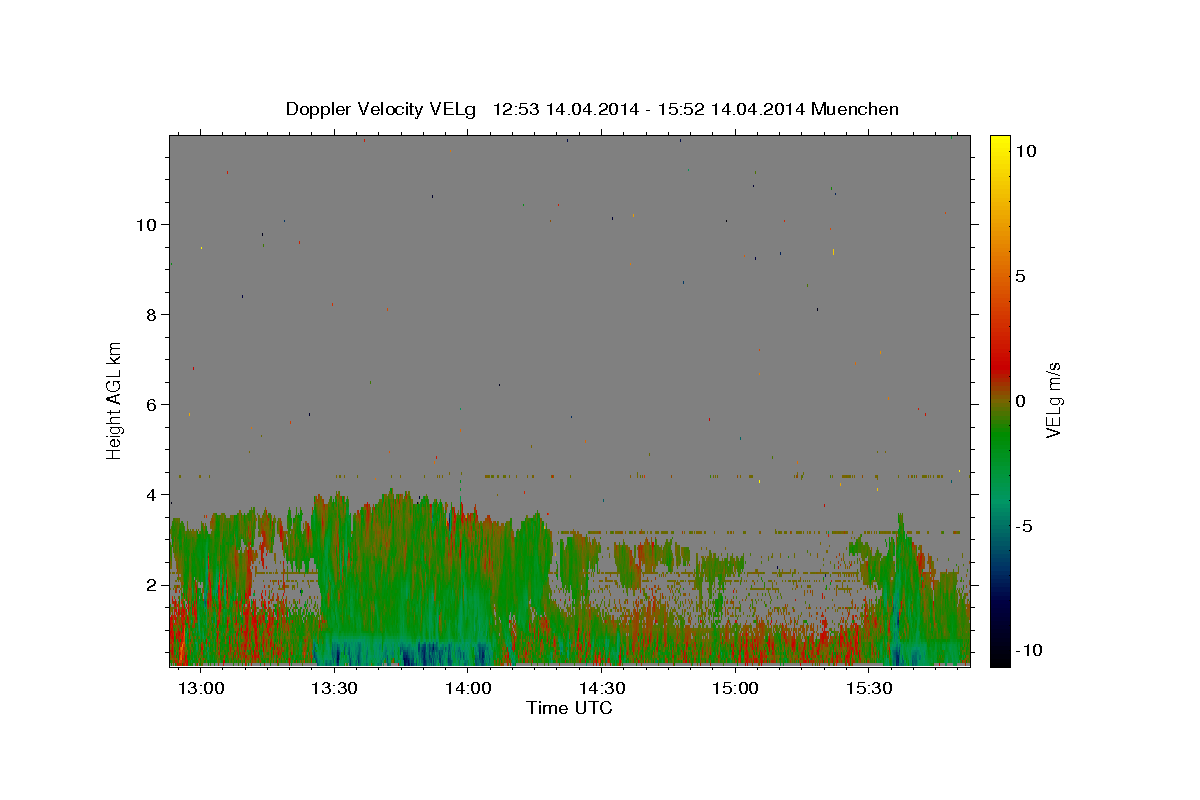
Task: Click the colorbar value 0 label
Action: pos(1020,401)
